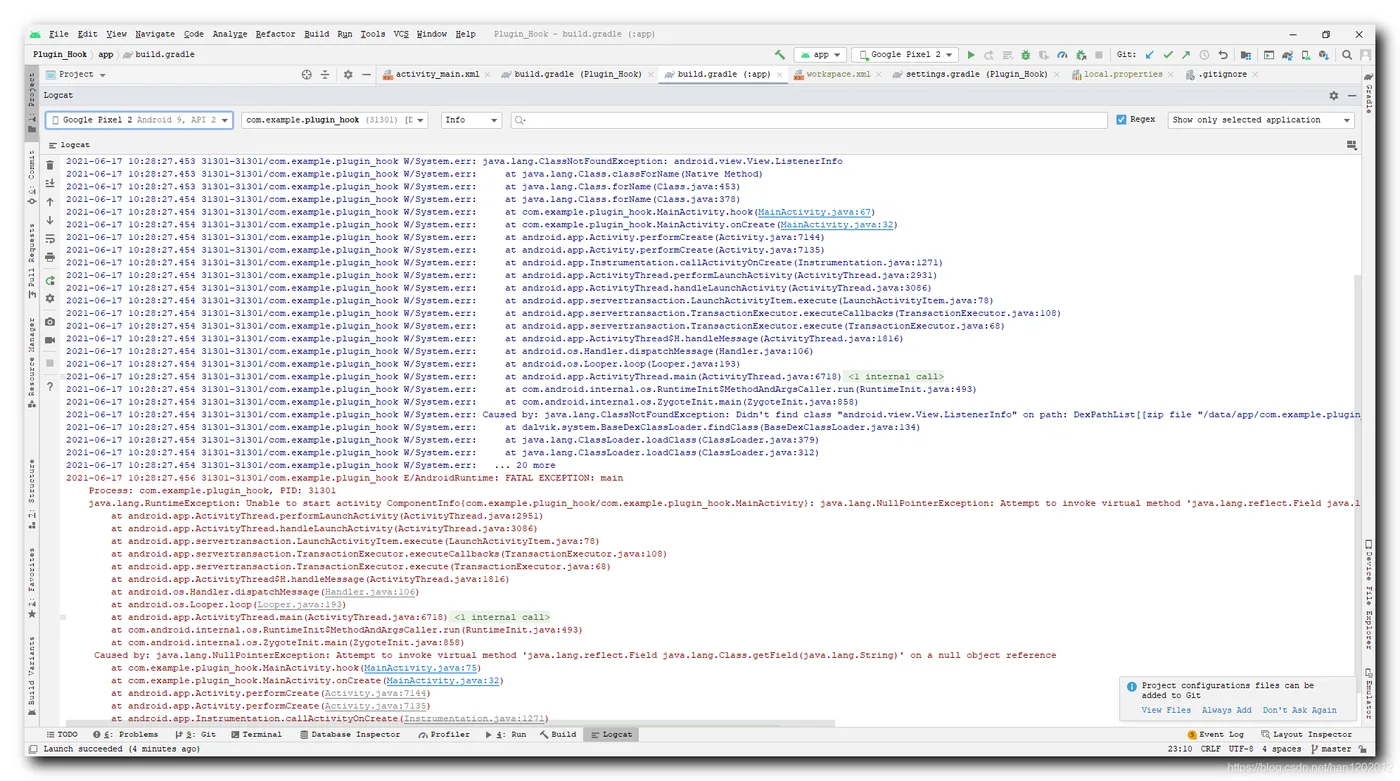Click the up arrow in logcat toolbar
The image size is (1400, 781).
tap(50, 202)
